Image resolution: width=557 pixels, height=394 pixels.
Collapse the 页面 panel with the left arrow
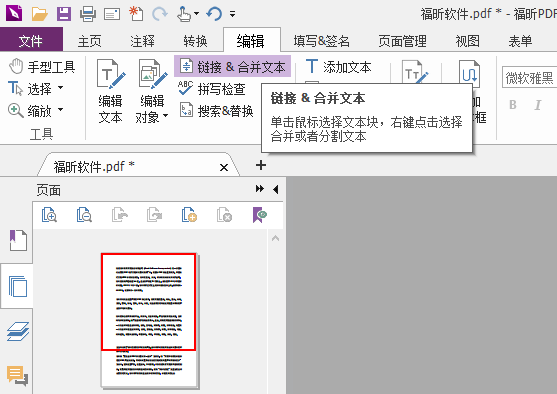276,189
